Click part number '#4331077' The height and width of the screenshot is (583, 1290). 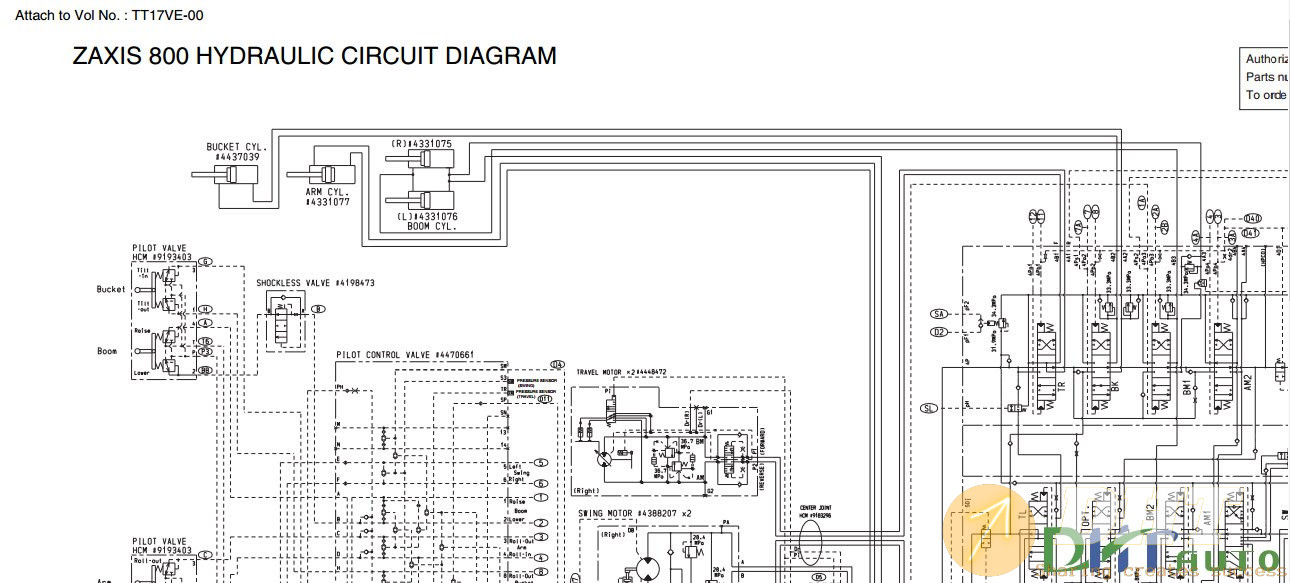coord(327,202)
